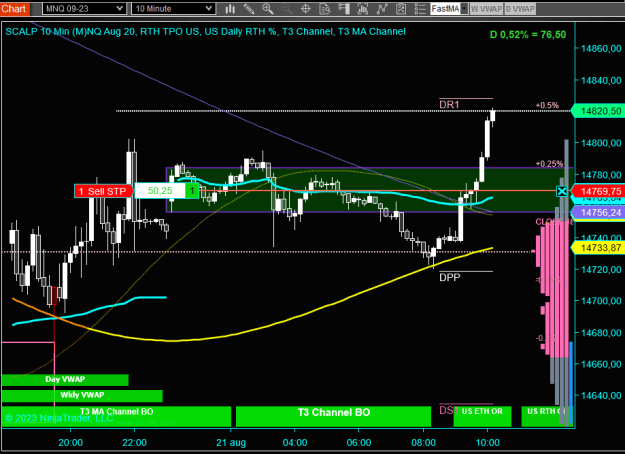The width and height of the screenshot is (625, 454).
Task: Open the 10 Minute interval dropdown
Action: click(x=173, y=8)
